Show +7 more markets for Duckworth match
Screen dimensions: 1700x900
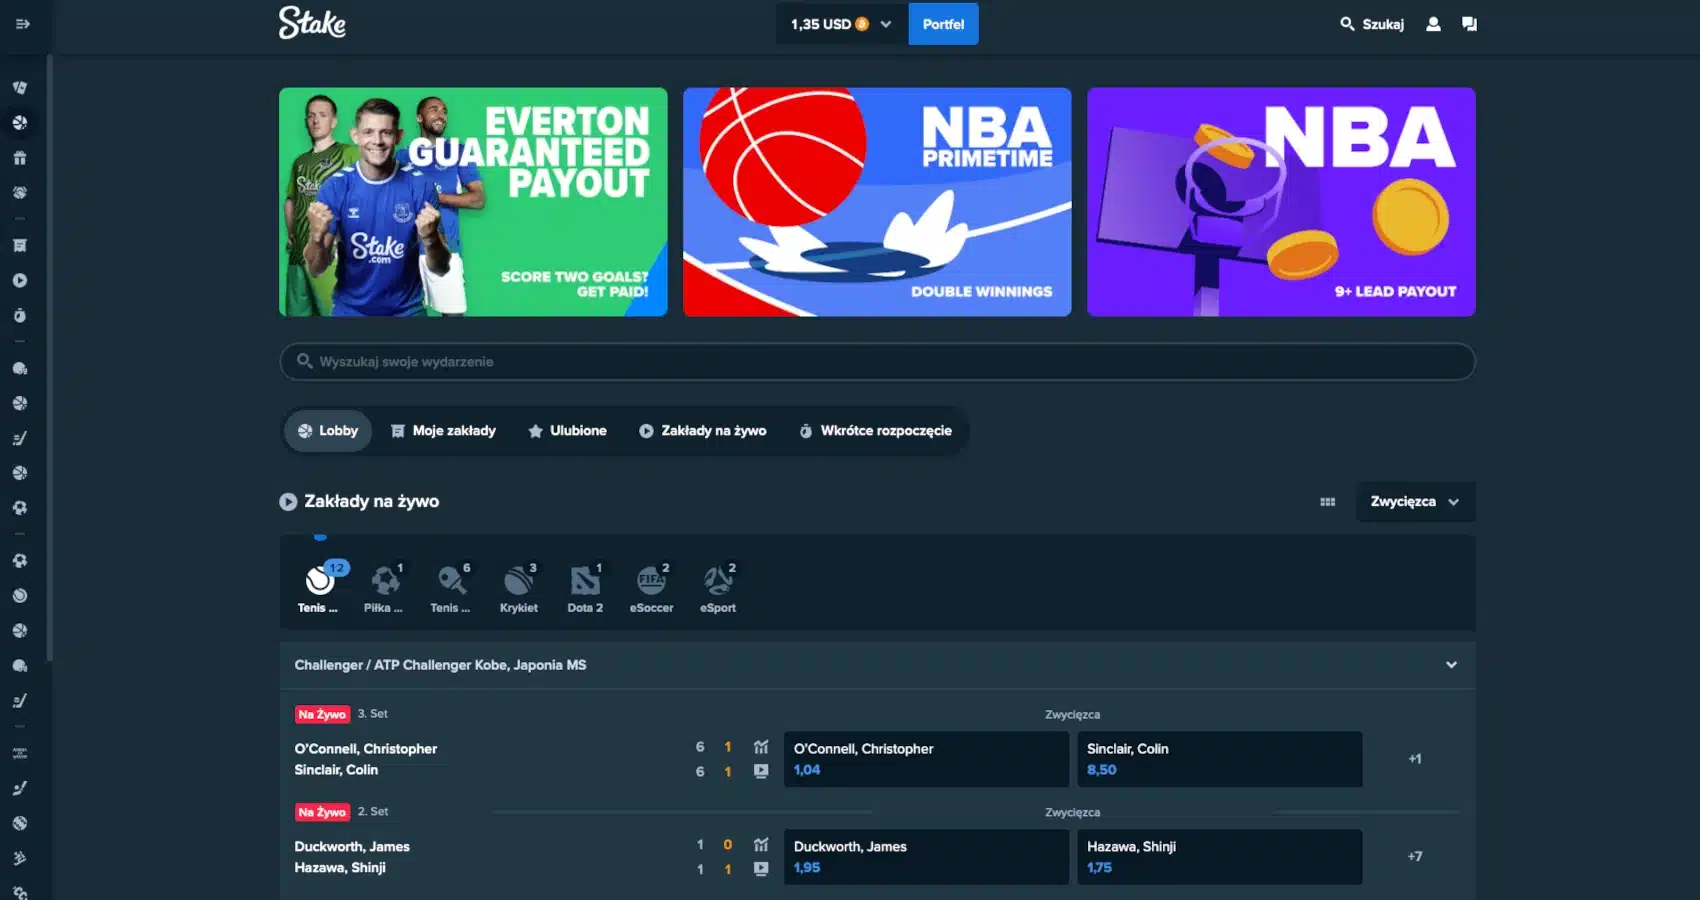[1415, 857]
